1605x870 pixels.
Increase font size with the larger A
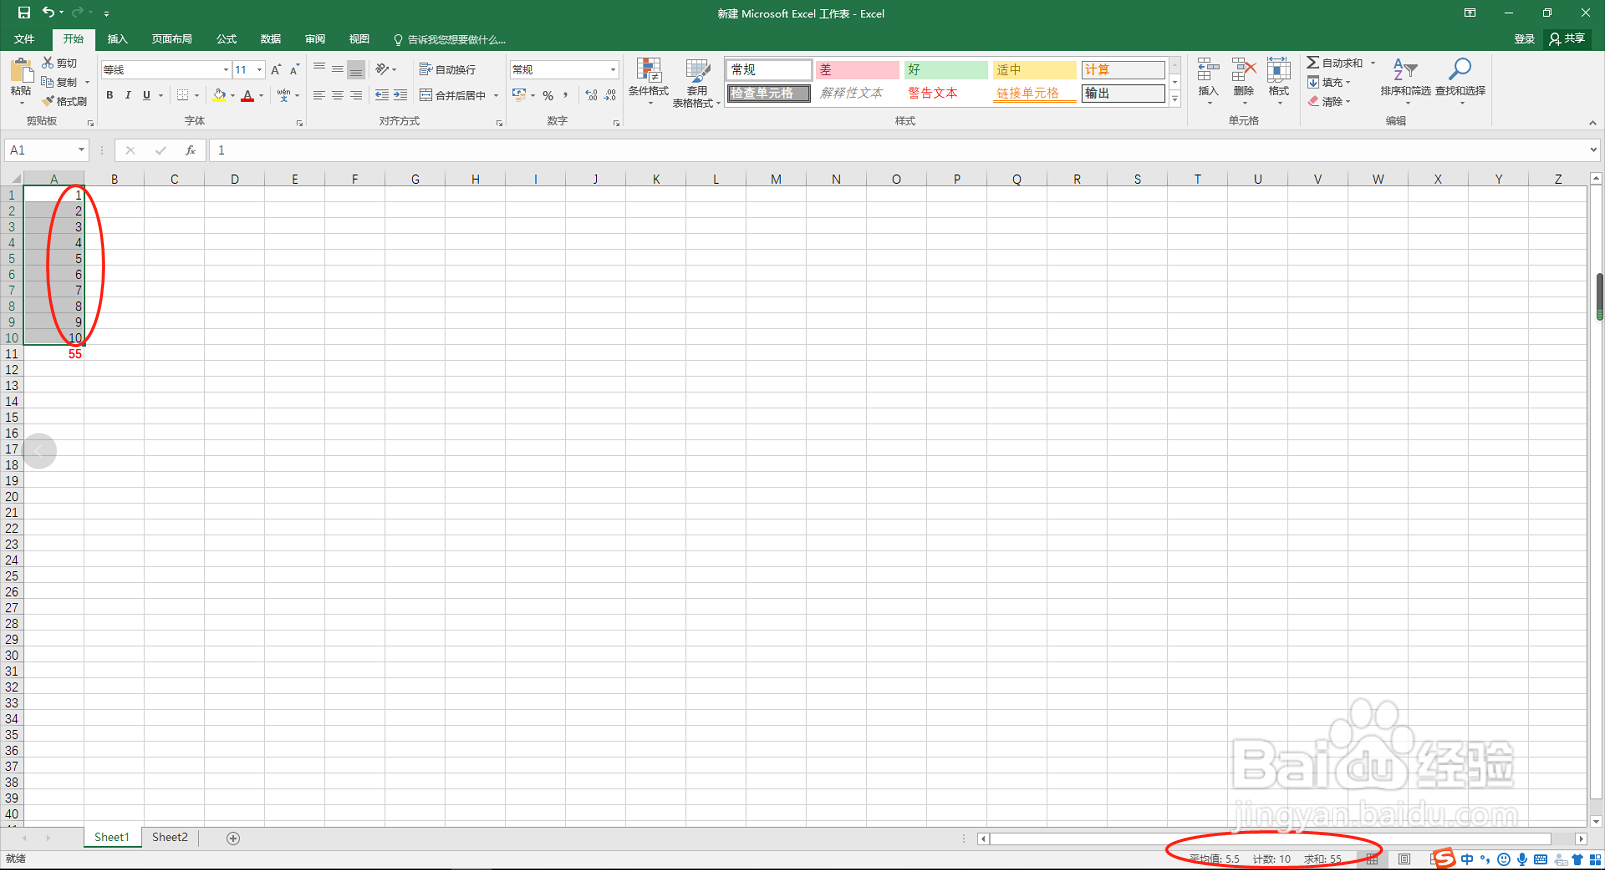276,69
